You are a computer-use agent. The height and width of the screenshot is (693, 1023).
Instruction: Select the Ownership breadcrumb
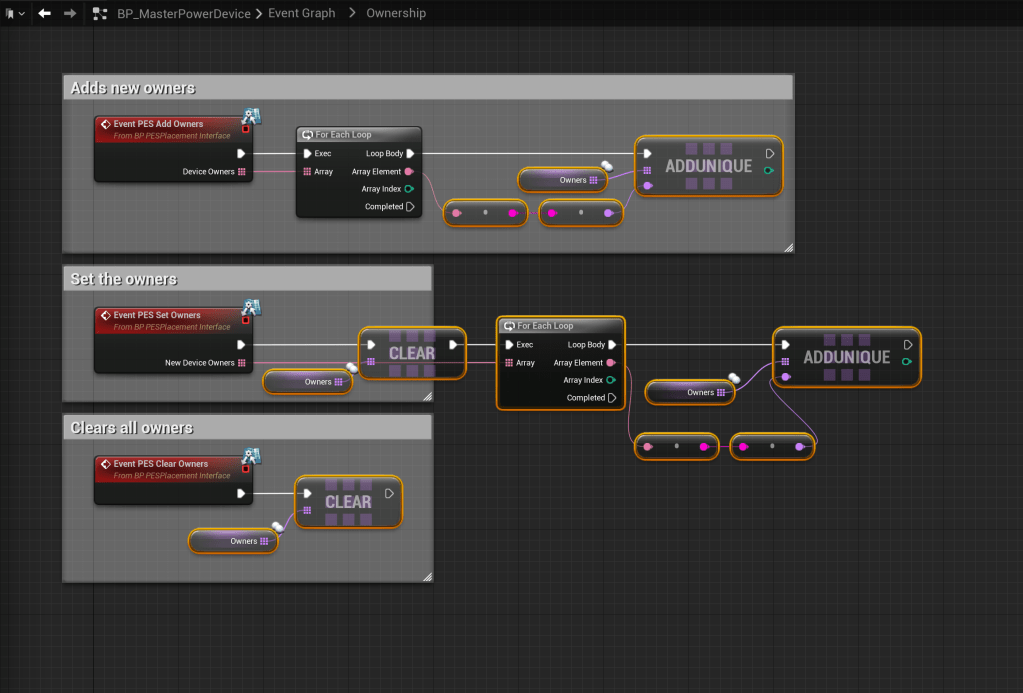[x=395, y=13]
